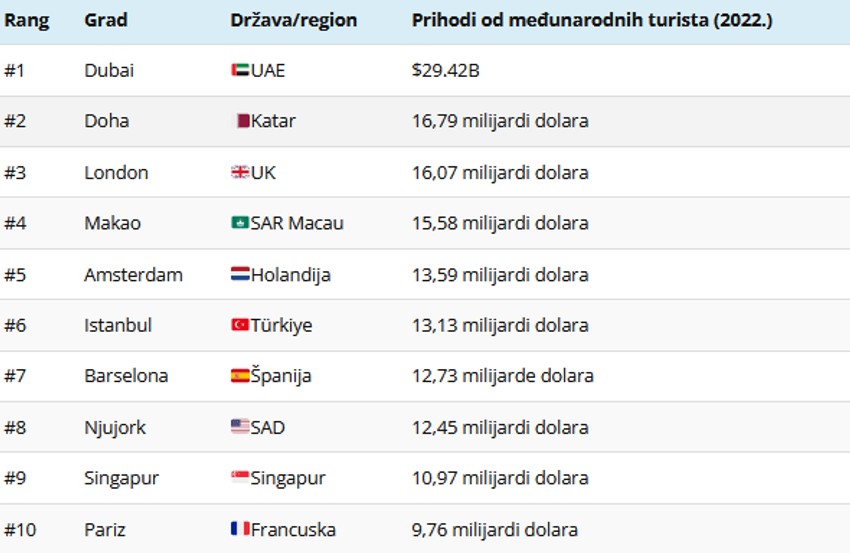Click the #10 rank cell

(22, 530)
